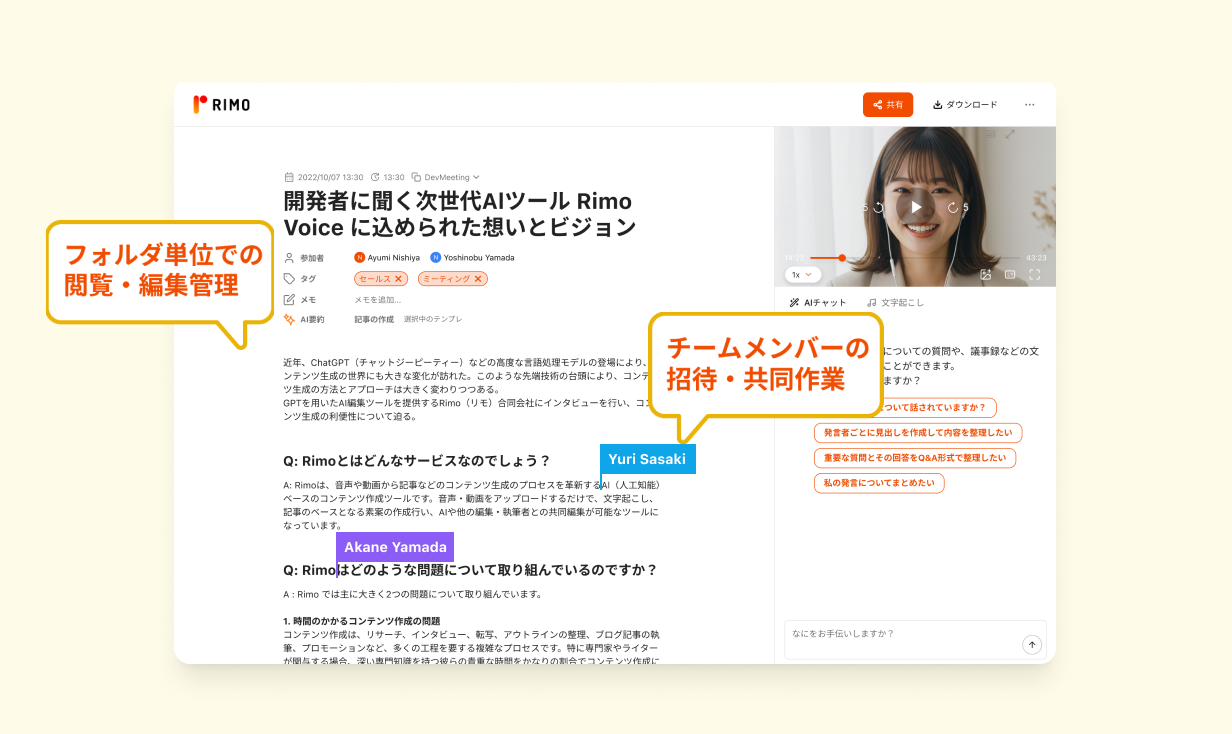Viewport: 1232px width, 734px height.
Task: Click the tag icon beside タグ
Action: 289,279
